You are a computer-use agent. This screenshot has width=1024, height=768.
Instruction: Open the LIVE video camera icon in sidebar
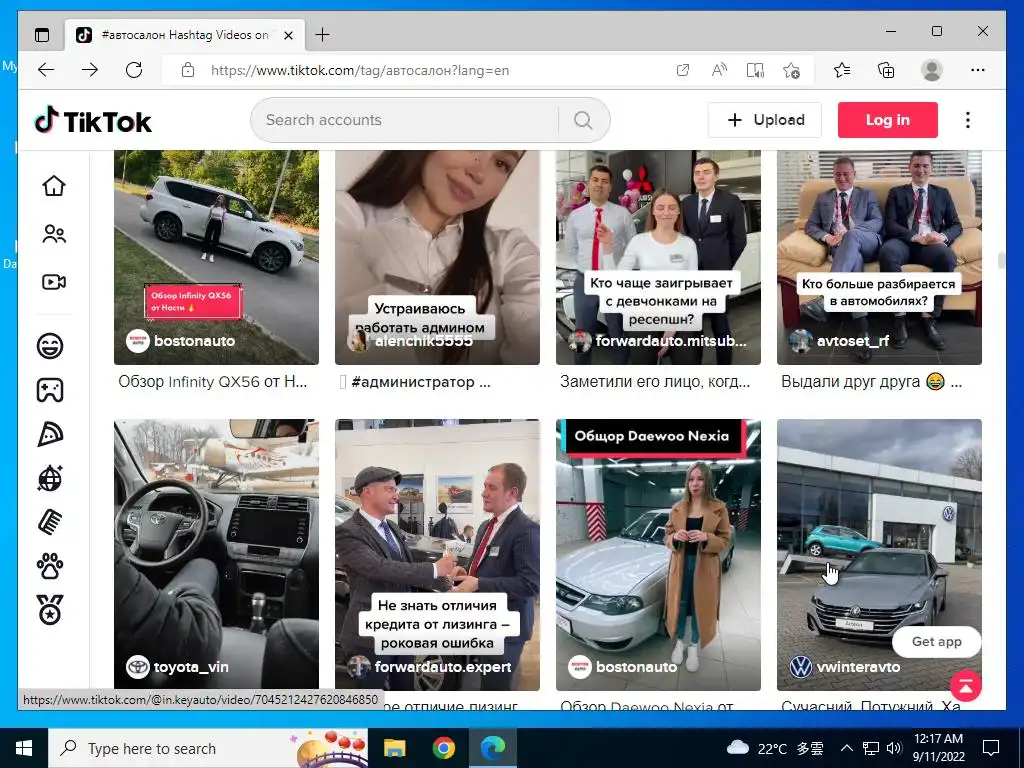(x=54, y=281)
